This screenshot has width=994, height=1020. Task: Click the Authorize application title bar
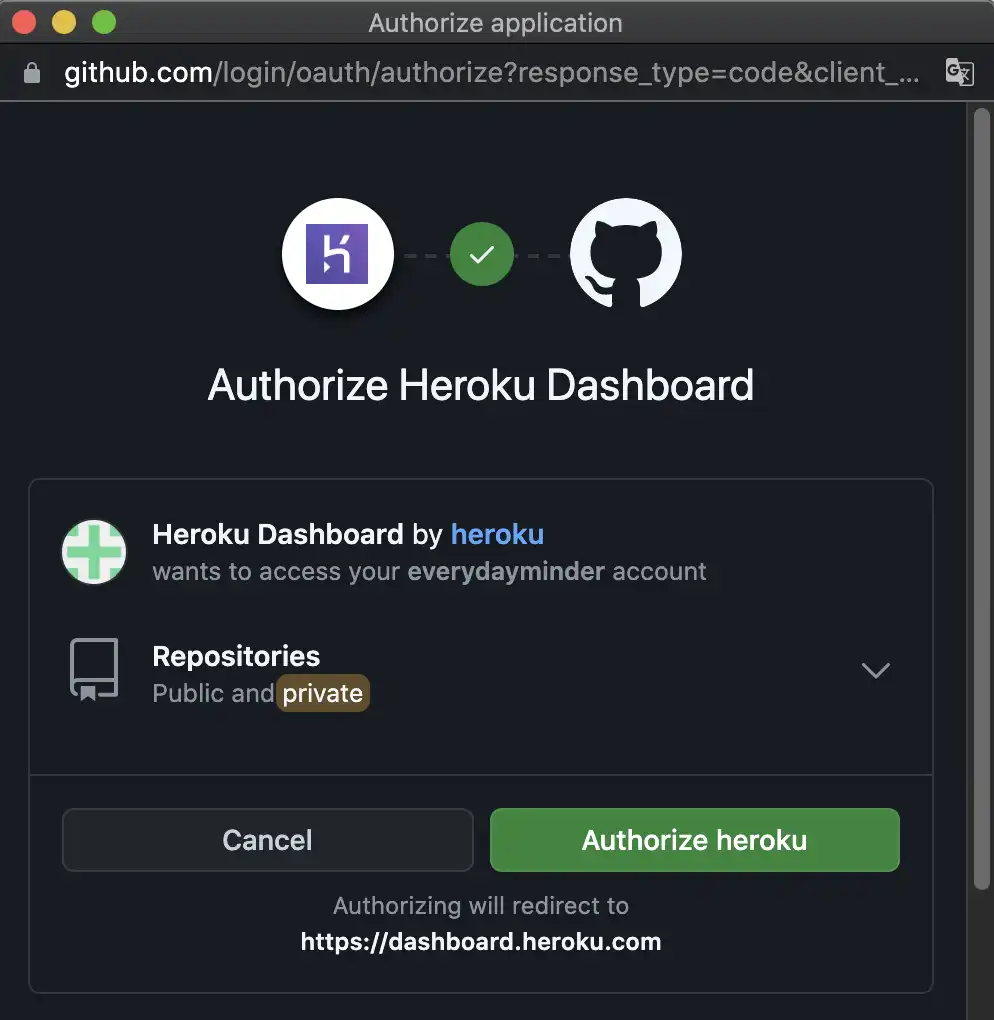pyautogui.click(x=497, y=22)
